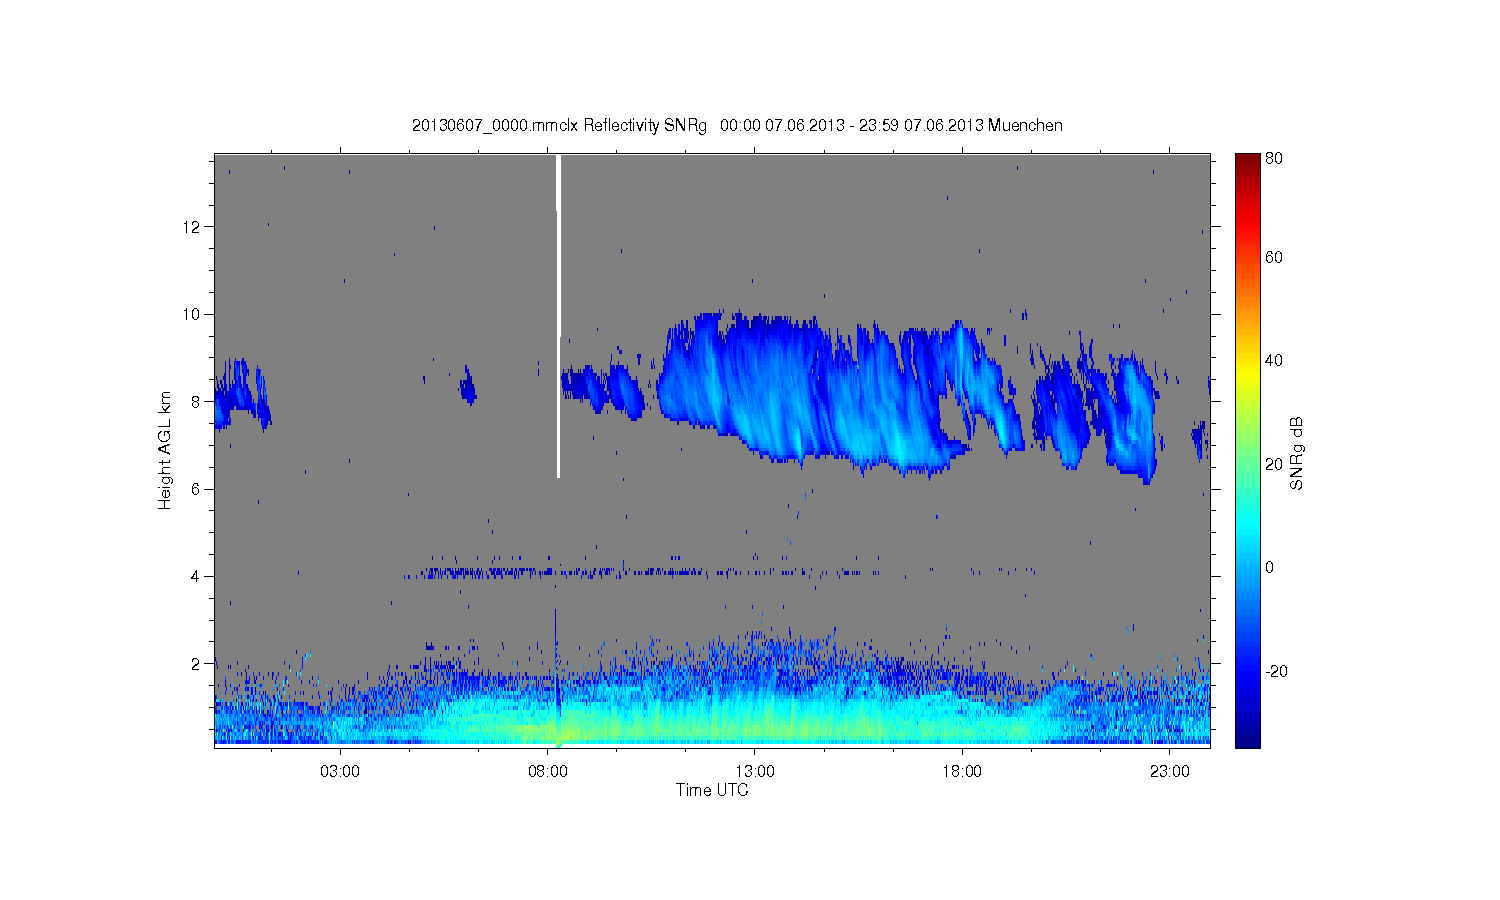1500x900 pixels.
Task: Click the colorbar value 0
Action: [1269, 567]
